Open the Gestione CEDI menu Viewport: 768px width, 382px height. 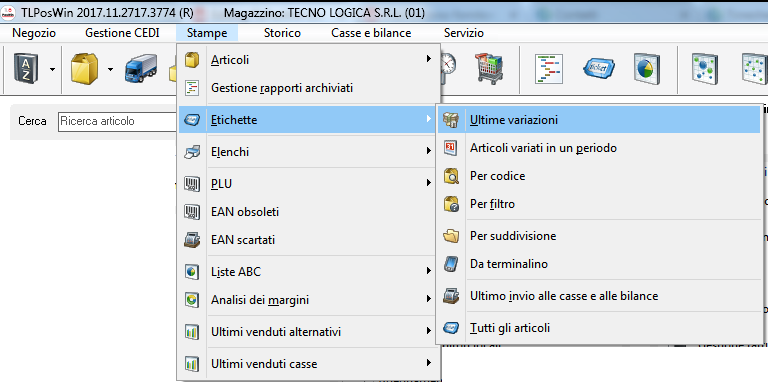click(122, 33)
